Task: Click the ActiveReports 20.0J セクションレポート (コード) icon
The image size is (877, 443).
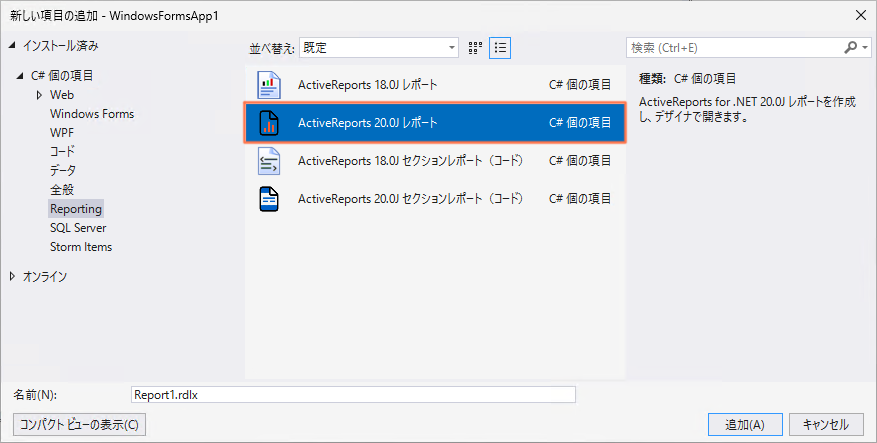Action: [268, 199]
